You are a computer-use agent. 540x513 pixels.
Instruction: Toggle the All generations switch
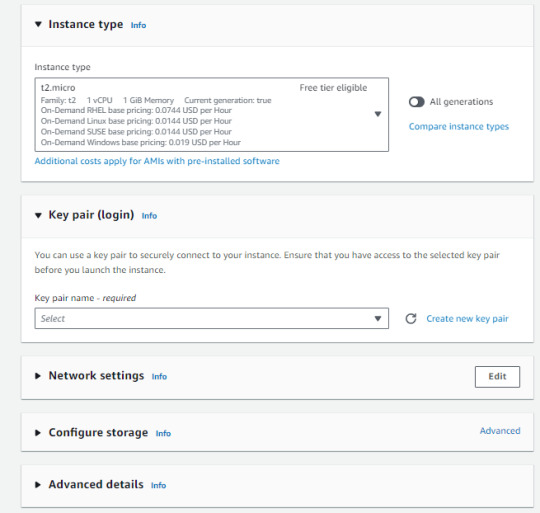[416, 102]
